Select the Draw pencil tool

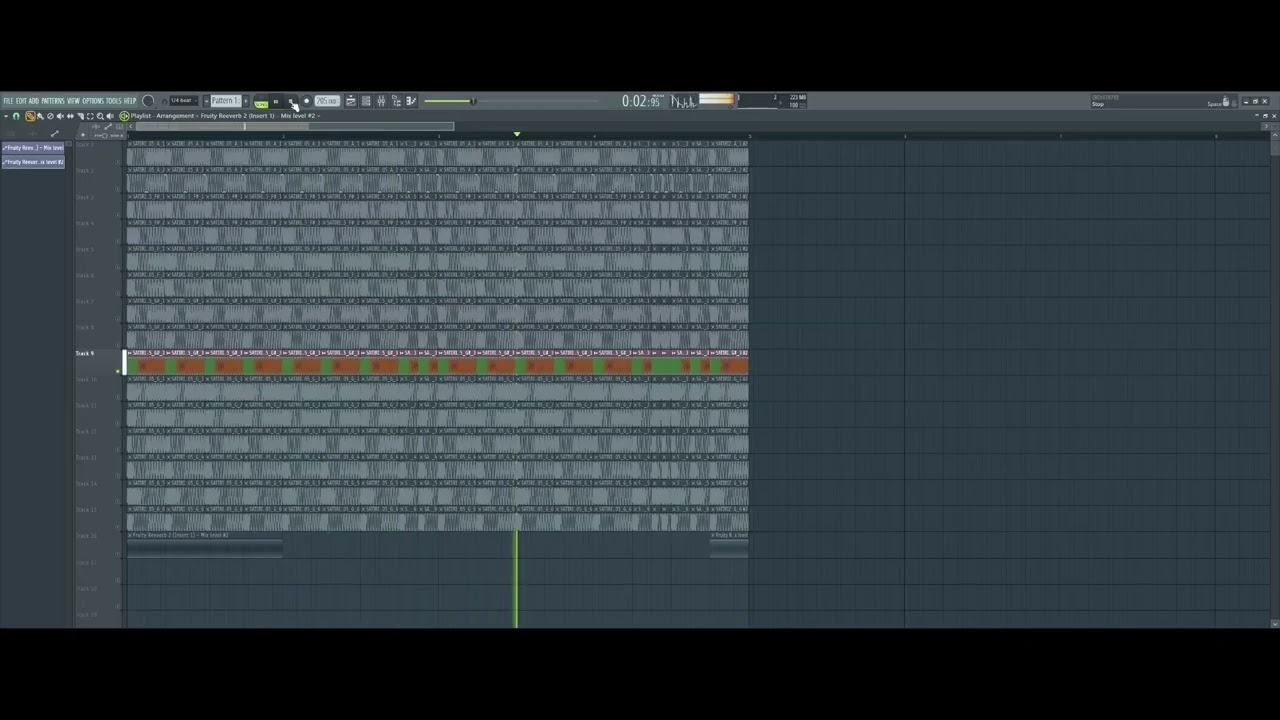pyautogui.click(x=30, y=116)
